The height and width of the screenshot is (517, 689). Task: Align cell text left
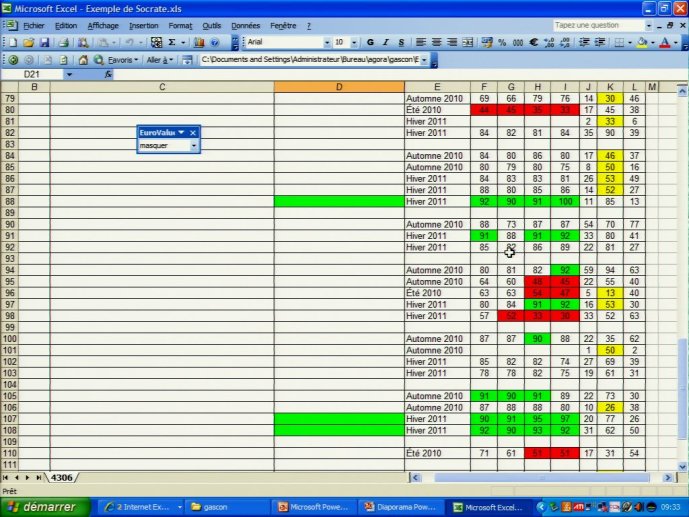[x=421, y=43]
